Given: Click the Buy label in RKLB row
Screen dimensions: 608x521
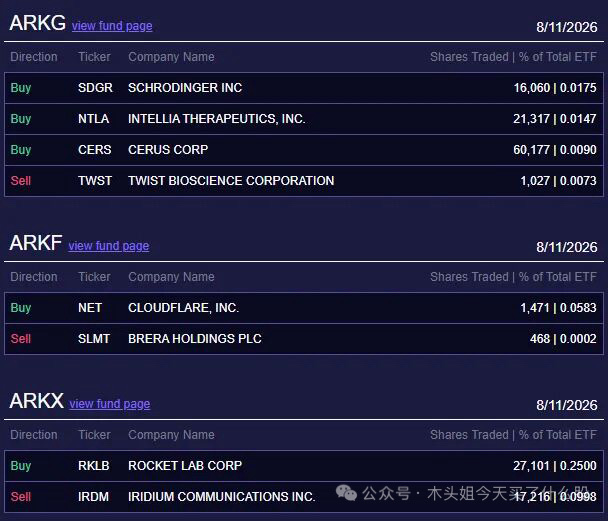Looking at the screenshot, I should click(x=21, y=466).
